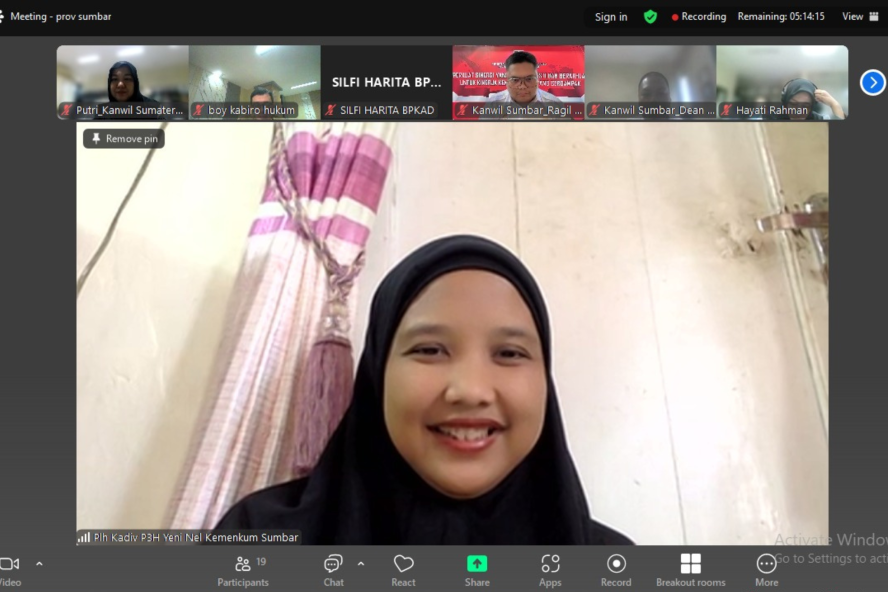The height and width of the screenshot is (592, 888).
Task: Open the View layout menu
Action: pyautogui.click(x=859, y=16)
